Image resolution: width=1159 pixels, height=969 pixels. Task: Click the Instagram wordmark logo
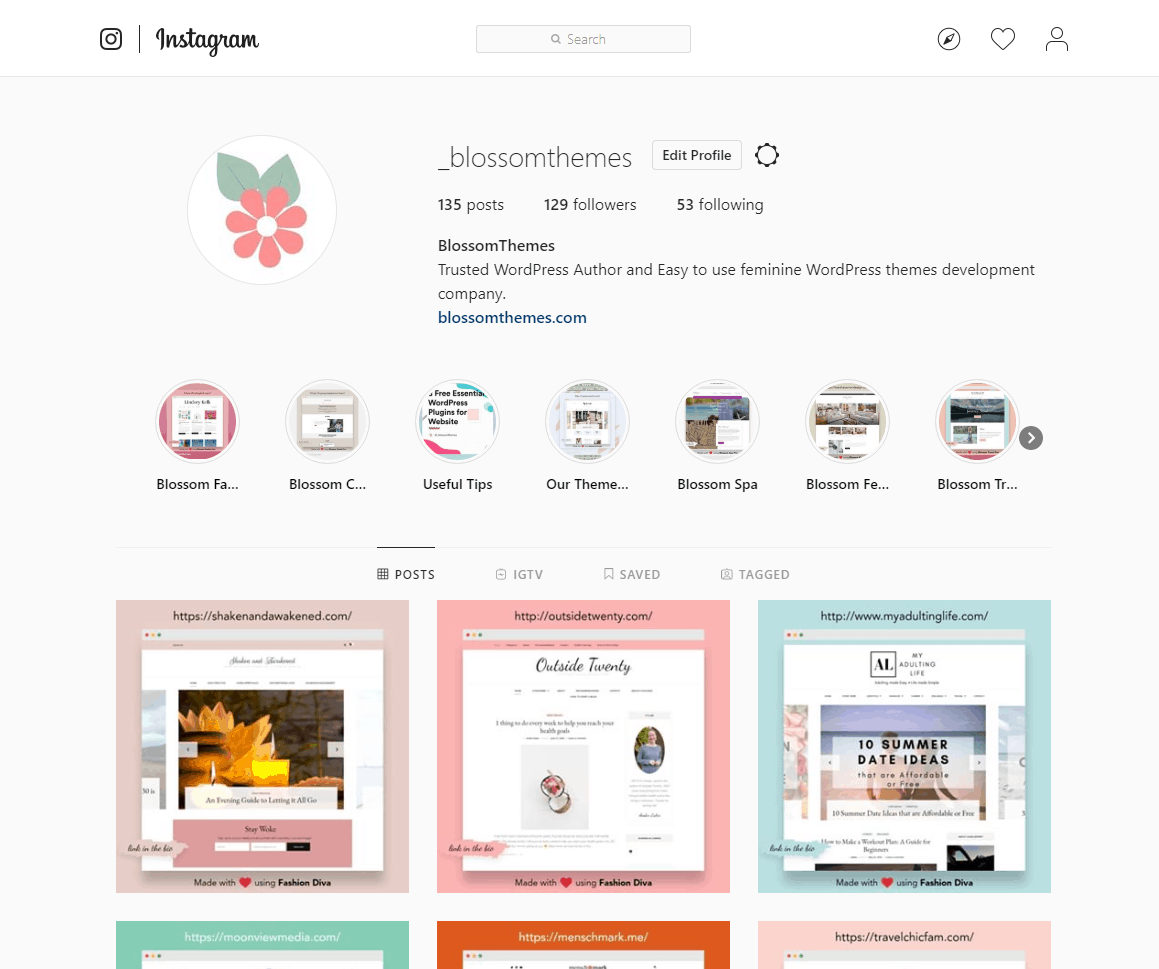click(207, 40)
